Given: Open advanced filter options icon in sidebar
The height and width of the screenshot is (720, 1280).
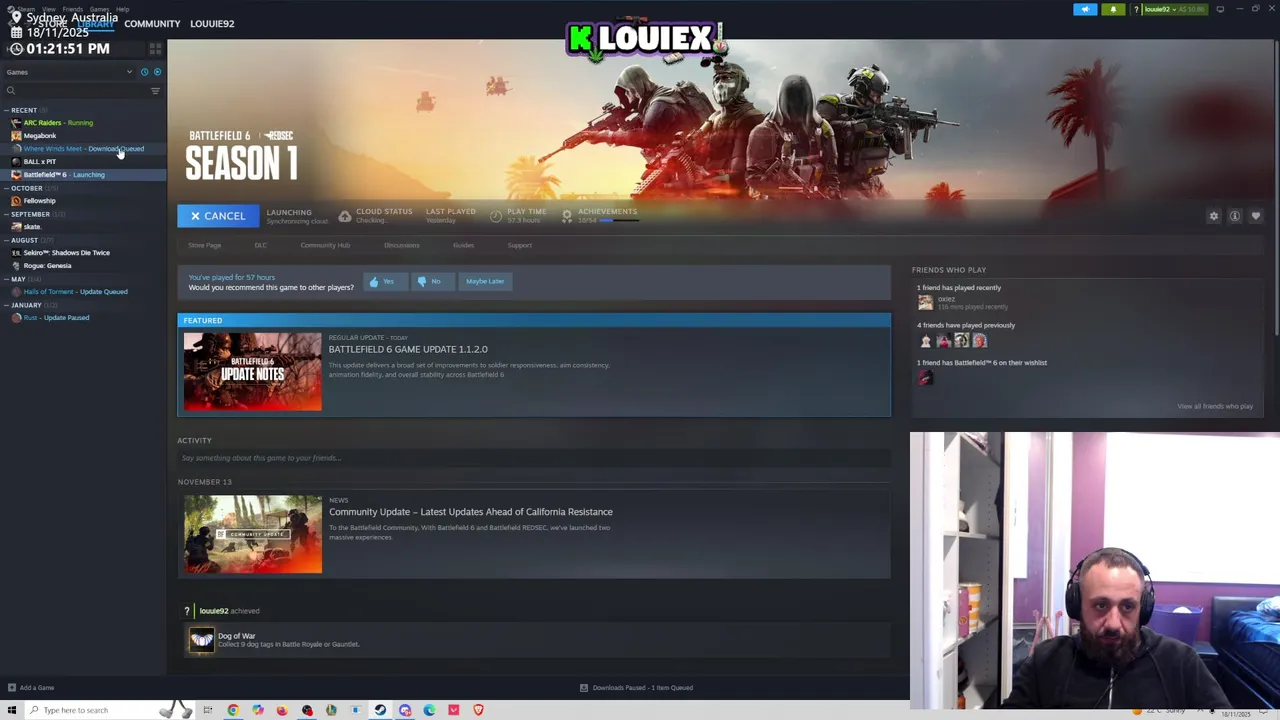Looking at the screenshot, I should click(155, 91).
